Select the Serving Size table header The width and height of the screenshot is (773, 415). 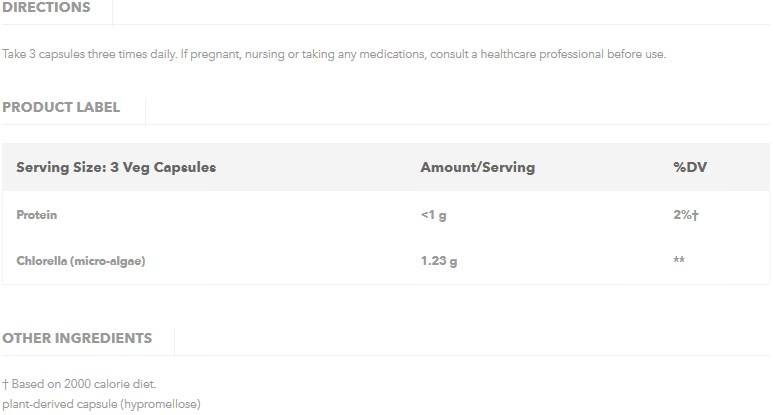click(116, 167)
